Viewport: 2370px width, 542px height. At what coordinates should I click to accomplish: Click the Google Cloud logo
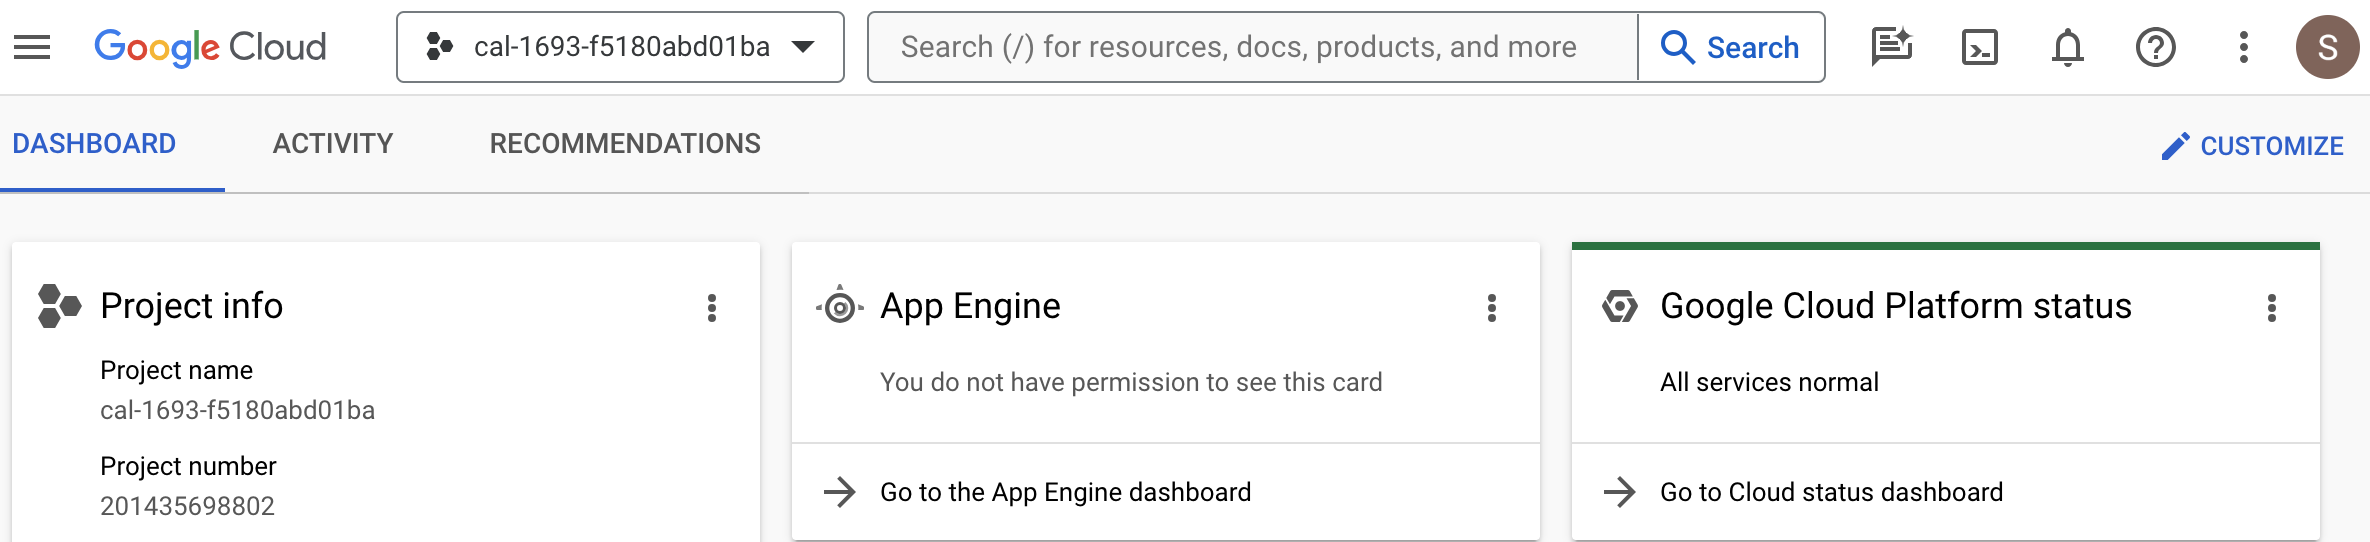pos(210,47)
